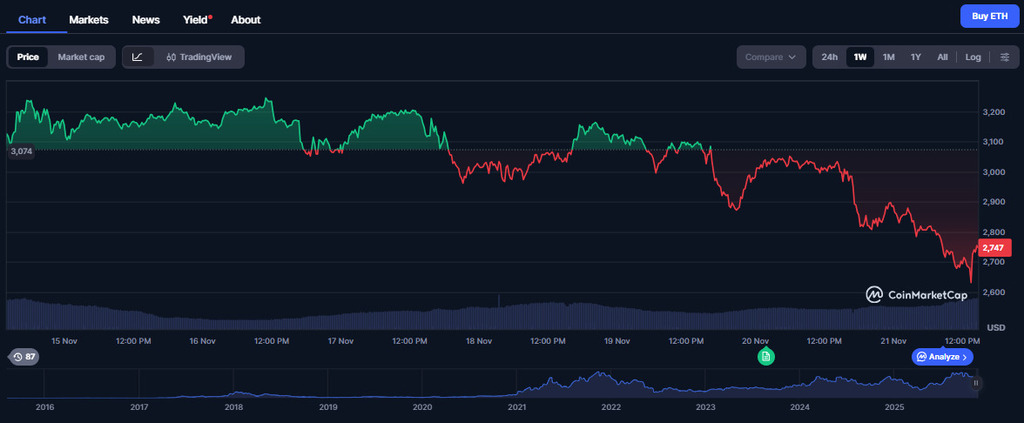Viewport: 1024px width, 423px height.
Task: Click the green news event marker
Action: click(x=765, y=356)
